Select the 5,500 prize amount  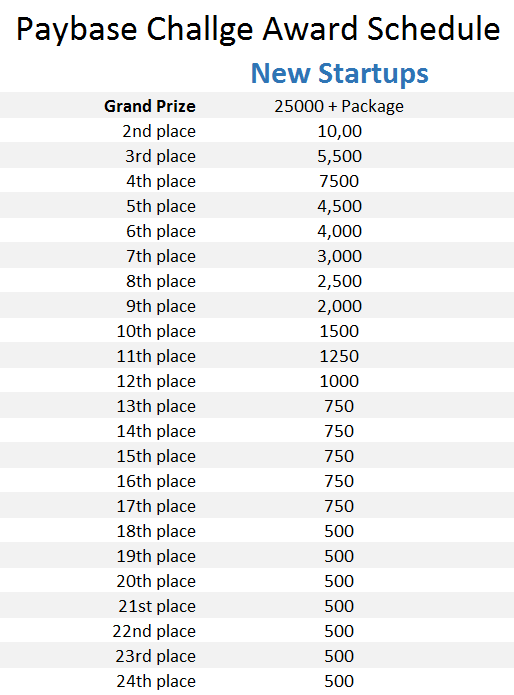(339, 156)
